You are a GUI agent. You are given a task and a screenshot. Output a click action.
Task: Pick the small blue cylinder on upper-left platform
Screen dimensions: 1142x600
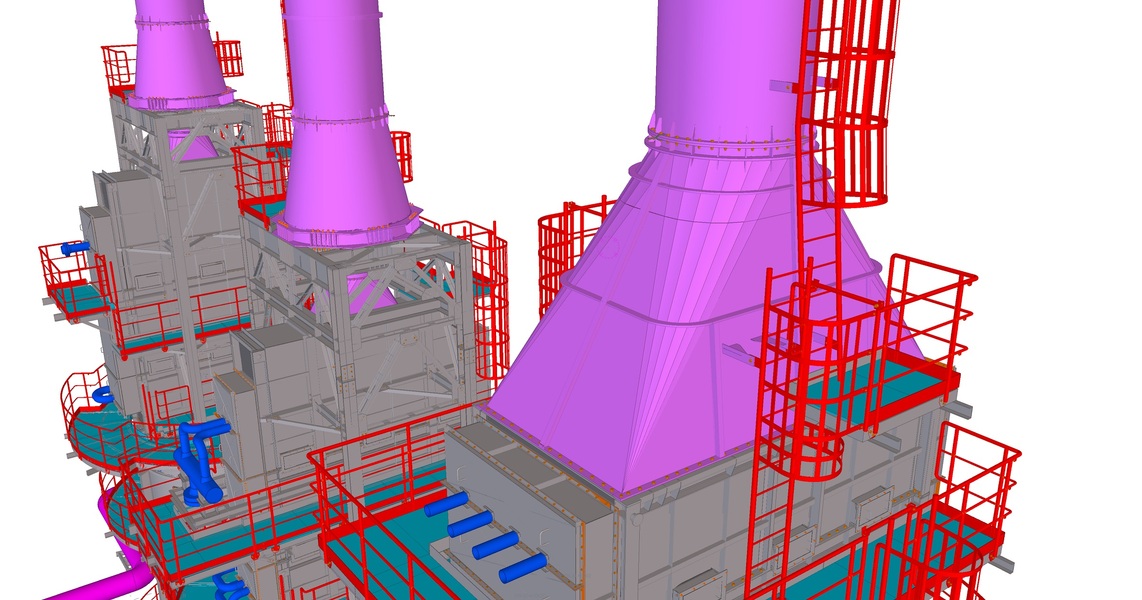(74, 248)
